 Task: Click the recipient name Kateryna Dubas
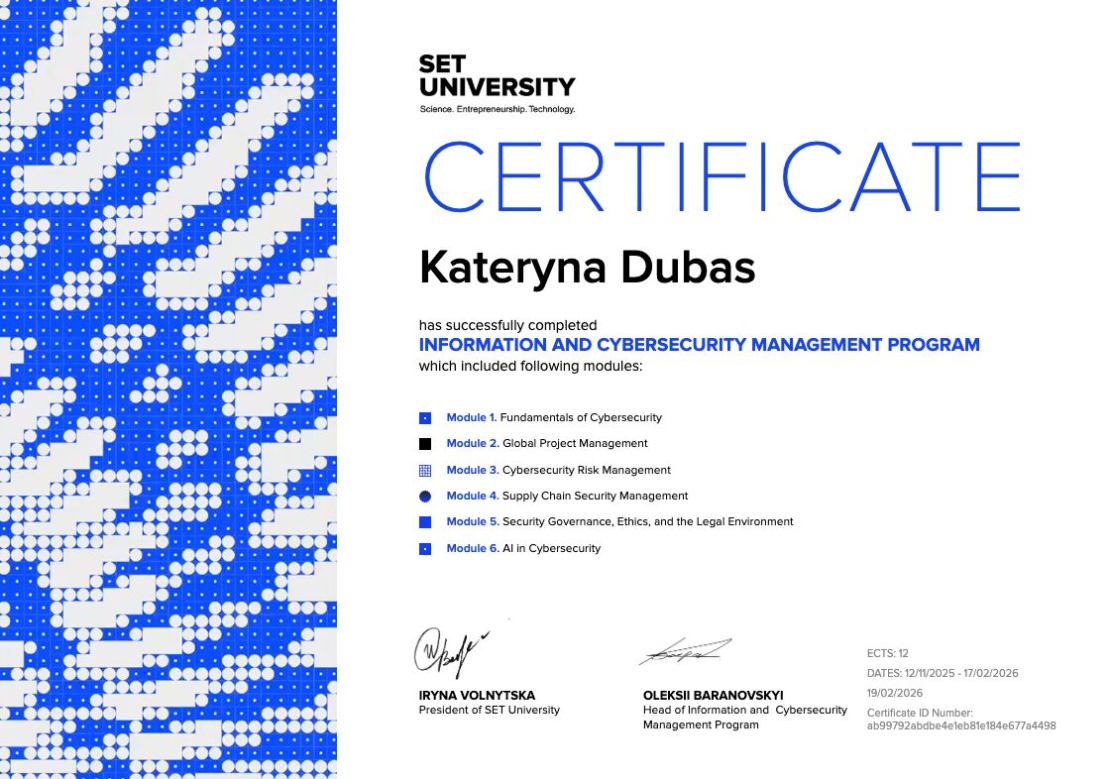pyautogui.click(x=587, y=268)
